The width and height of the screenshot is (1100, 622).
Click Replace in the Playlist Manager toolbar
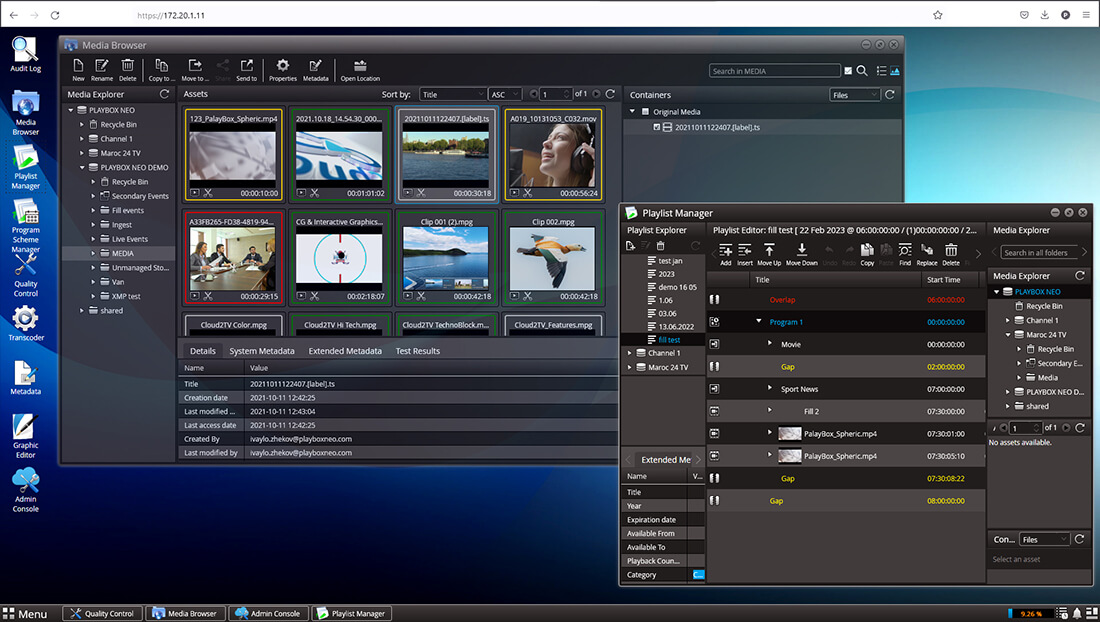point(927,254)
